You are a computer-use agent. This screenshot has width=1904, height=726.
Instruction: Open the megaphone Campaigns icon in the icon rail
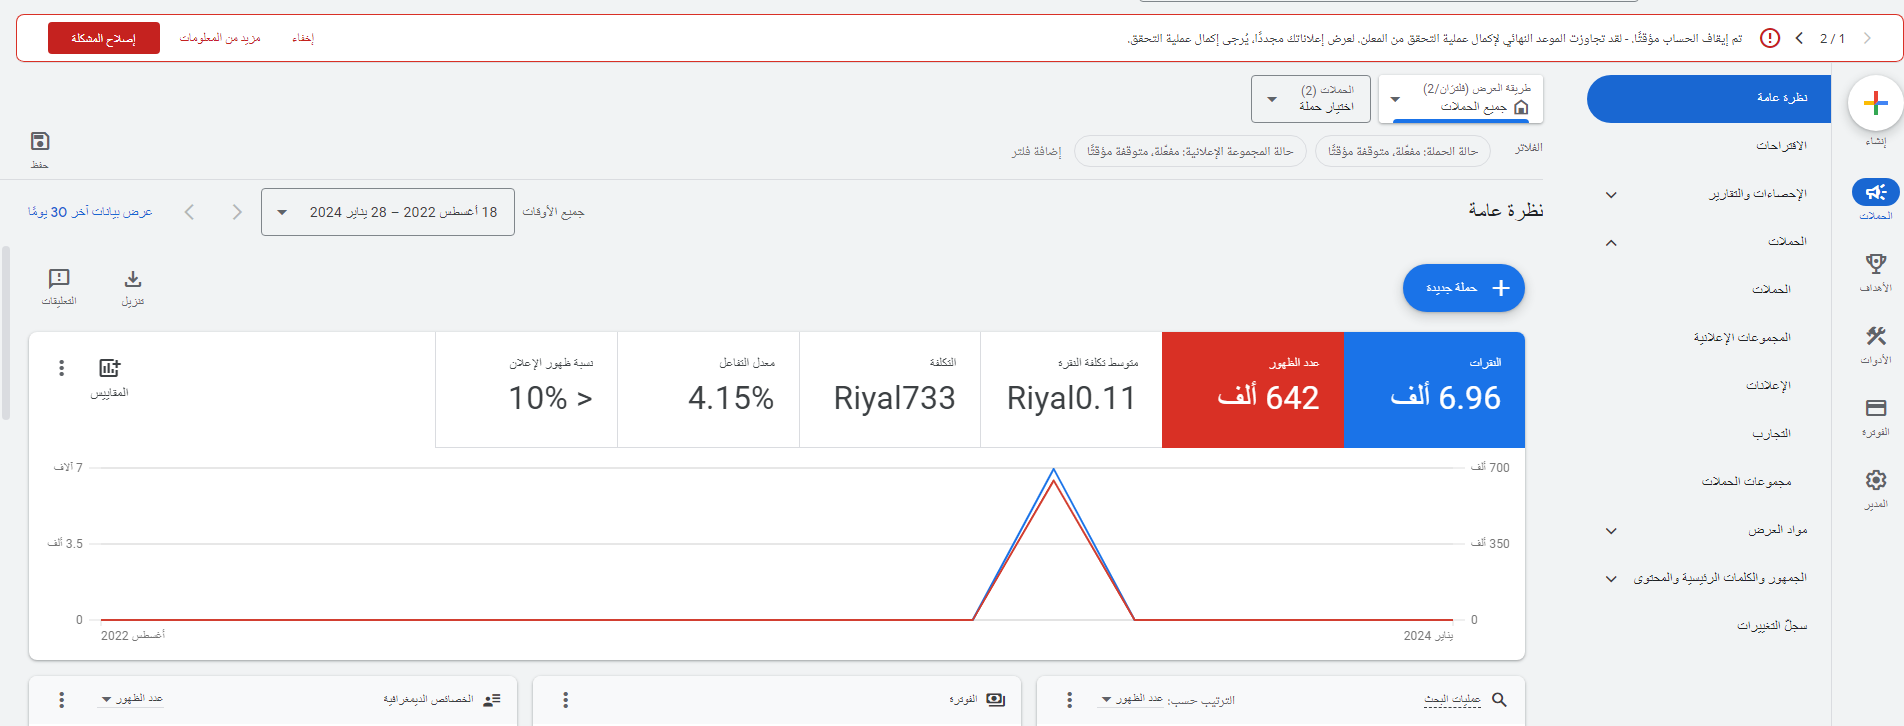[1875, 192]
